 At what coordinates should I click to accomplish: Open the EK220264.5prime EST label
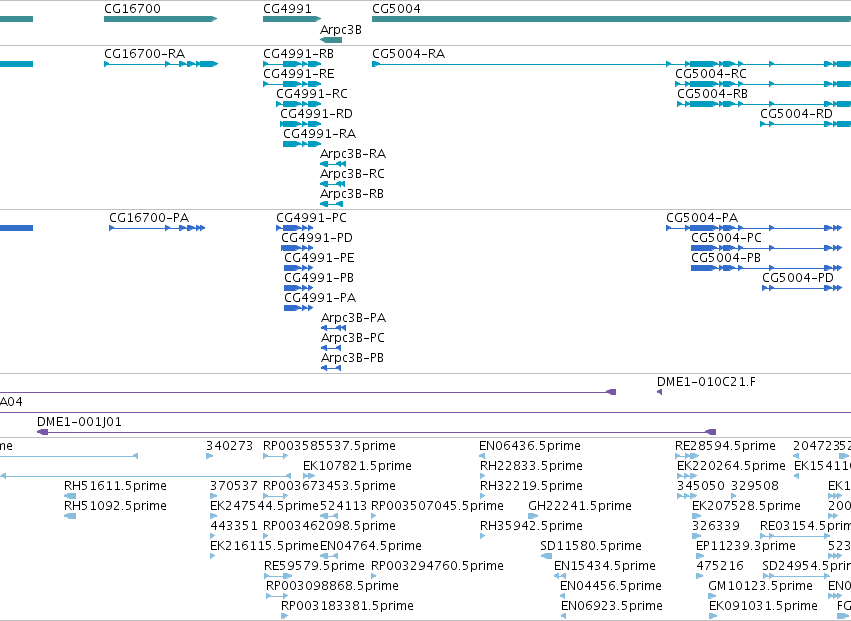click(732, 466)
